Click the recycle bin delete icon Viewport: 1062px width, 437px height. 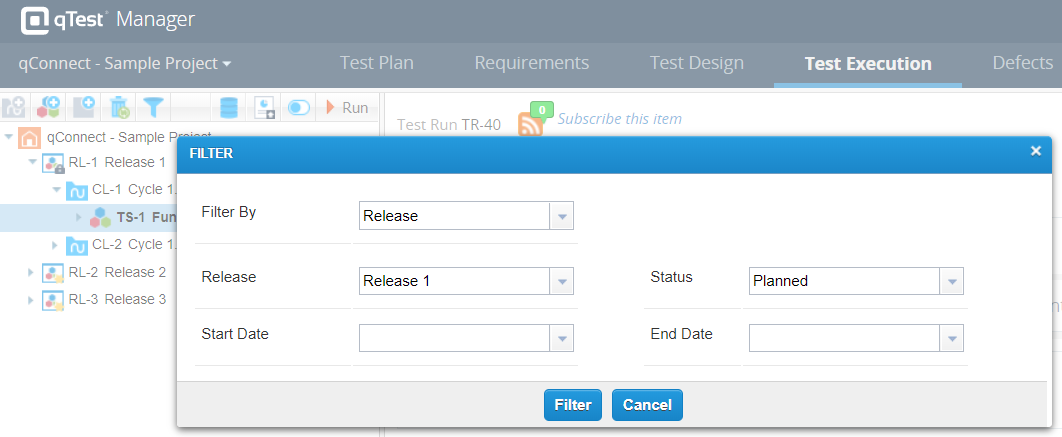pos(119,107)
